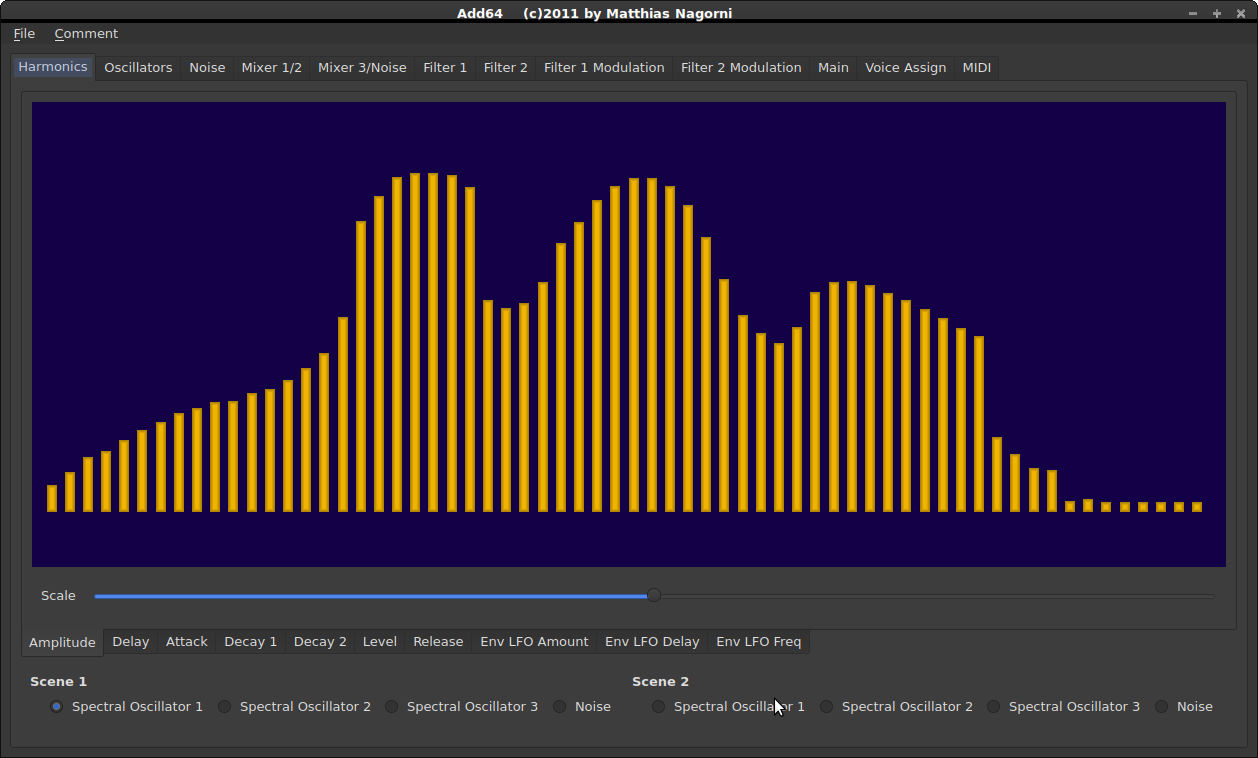Select Scene 1 Spectral Oscillator 2
The width and height of the screenshot is (1258, 758).
225,707
